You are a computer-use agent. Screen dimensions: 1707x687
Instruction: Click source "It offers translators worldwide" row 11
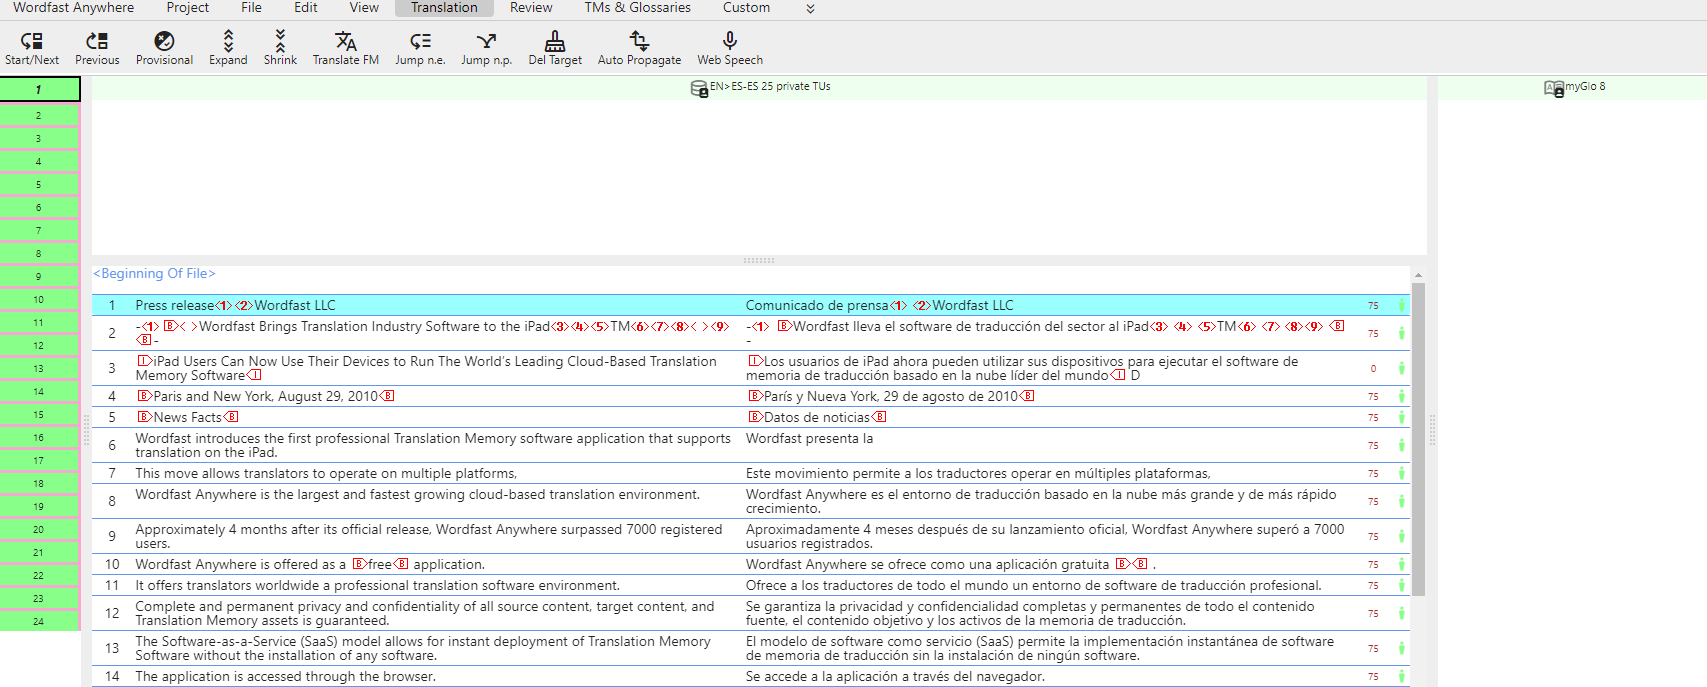pos(378,585)
